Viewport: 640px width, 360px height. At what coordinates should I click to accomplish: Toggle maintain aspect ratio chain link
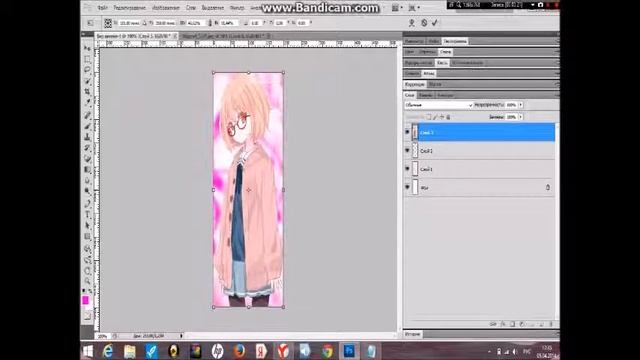[210, 23]
